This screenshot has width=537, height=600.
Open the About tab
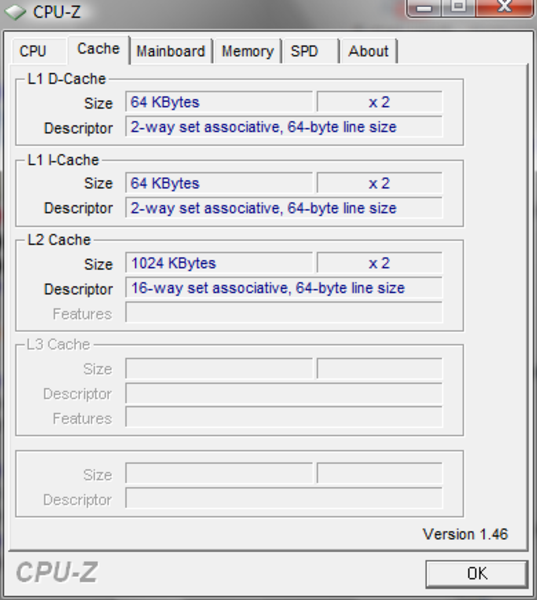(369, 51)
